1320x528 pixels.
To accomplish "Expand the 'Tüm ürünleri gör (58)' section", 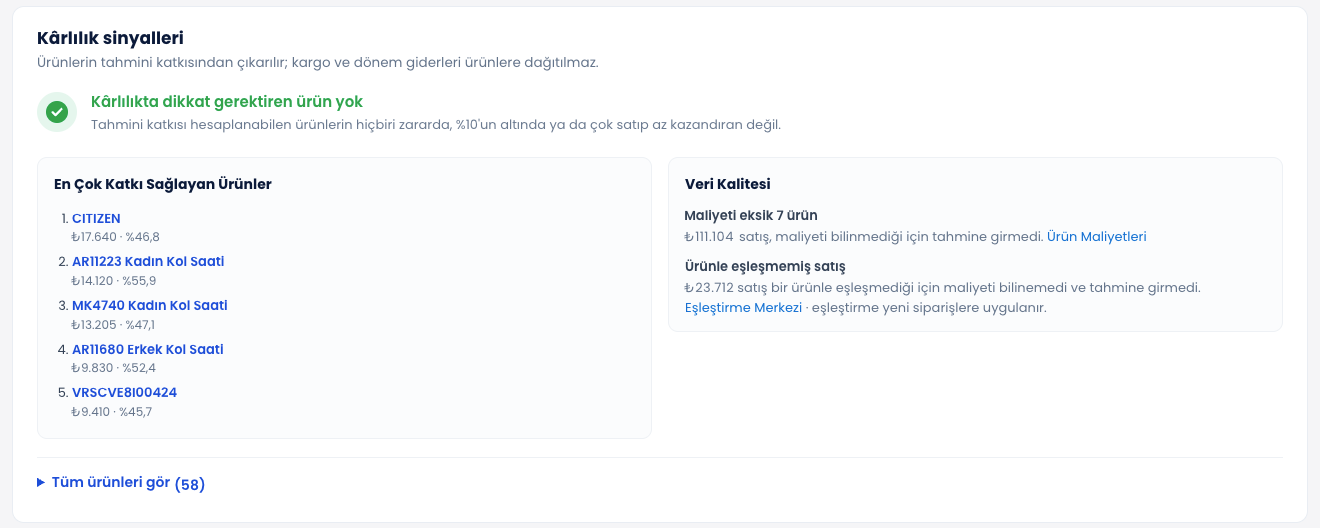I will pyautogui.click(x=121, y=483).
